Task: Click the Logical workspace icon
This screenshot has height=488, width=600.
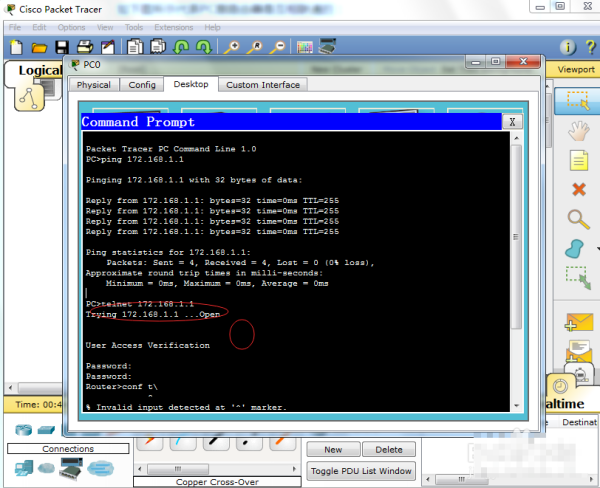Action: tap(30, 98)
